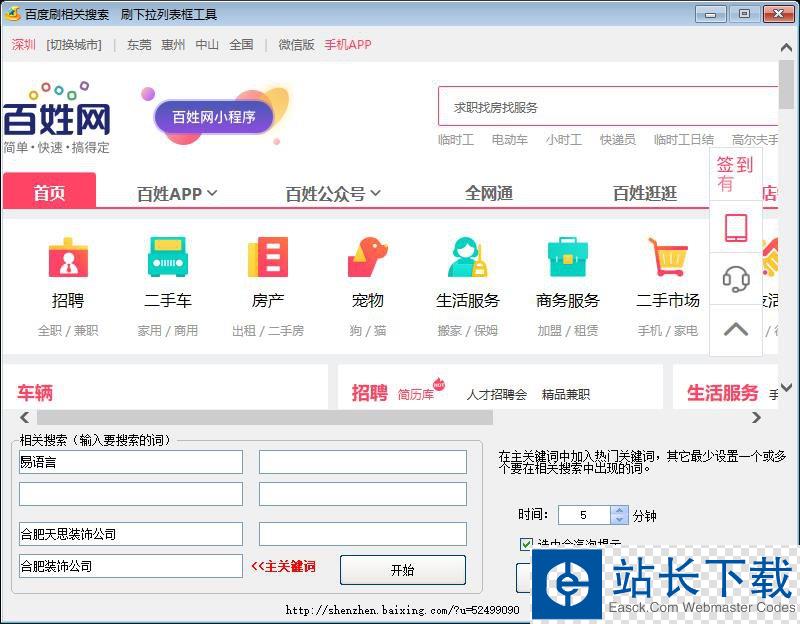Click the 简历库 resume library link
The width and height of the screenshot is (800, 624).
click(415, 394)
